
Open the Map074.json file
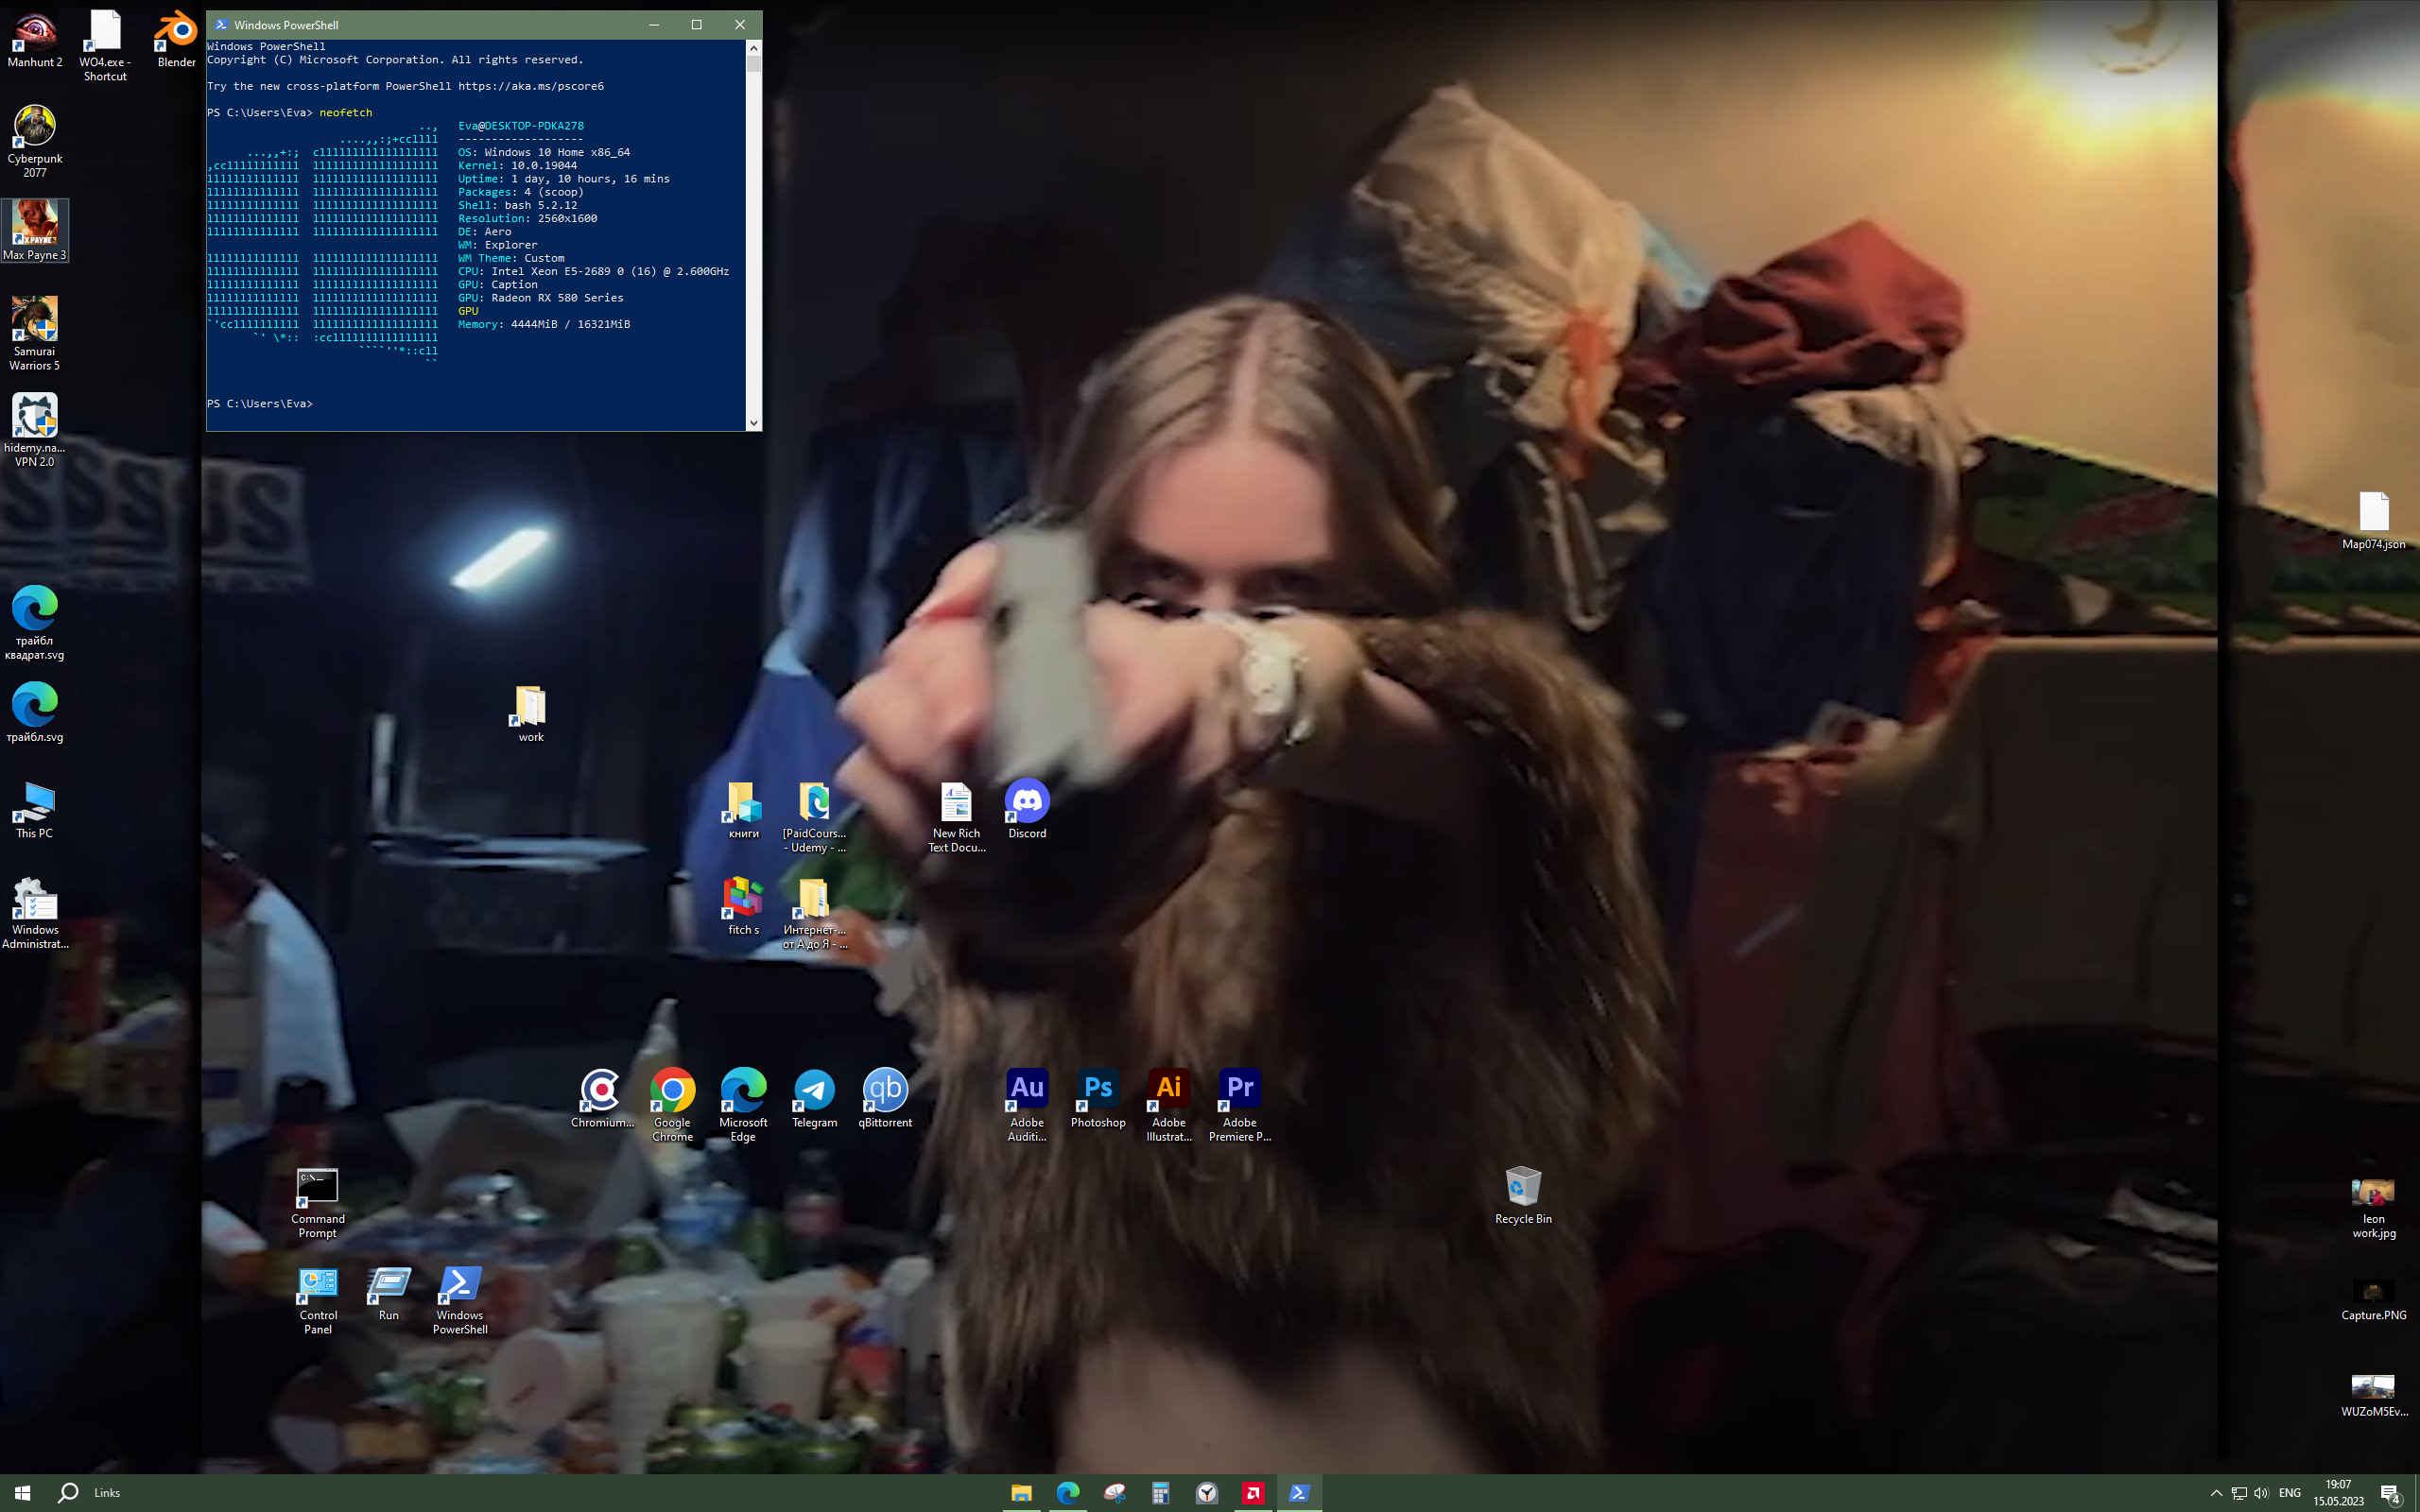(x=2373, y=520)
